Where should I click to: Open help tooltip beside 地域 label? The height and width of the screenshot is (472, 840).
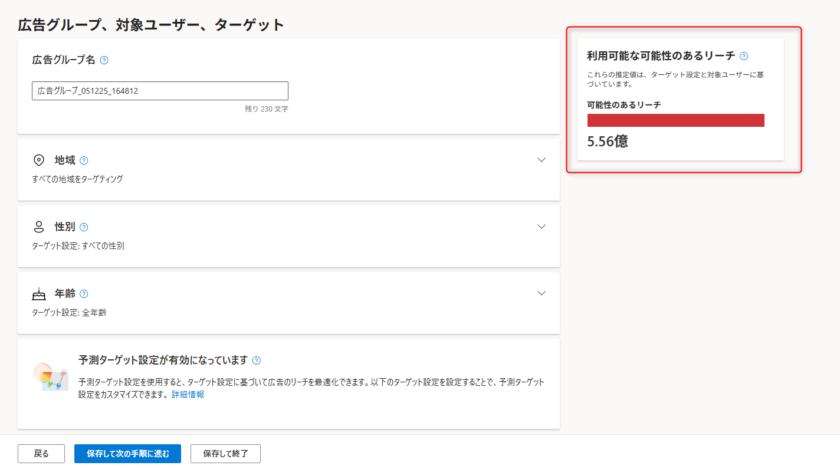pos(84,160)
